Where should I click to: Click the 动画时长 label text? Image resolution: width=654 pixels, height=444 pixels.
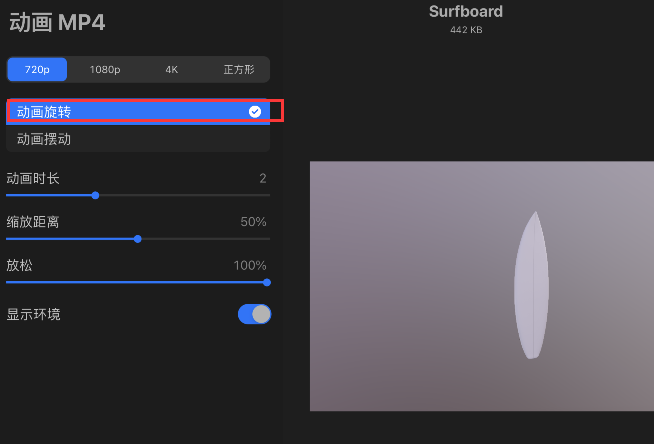[33, 179]
